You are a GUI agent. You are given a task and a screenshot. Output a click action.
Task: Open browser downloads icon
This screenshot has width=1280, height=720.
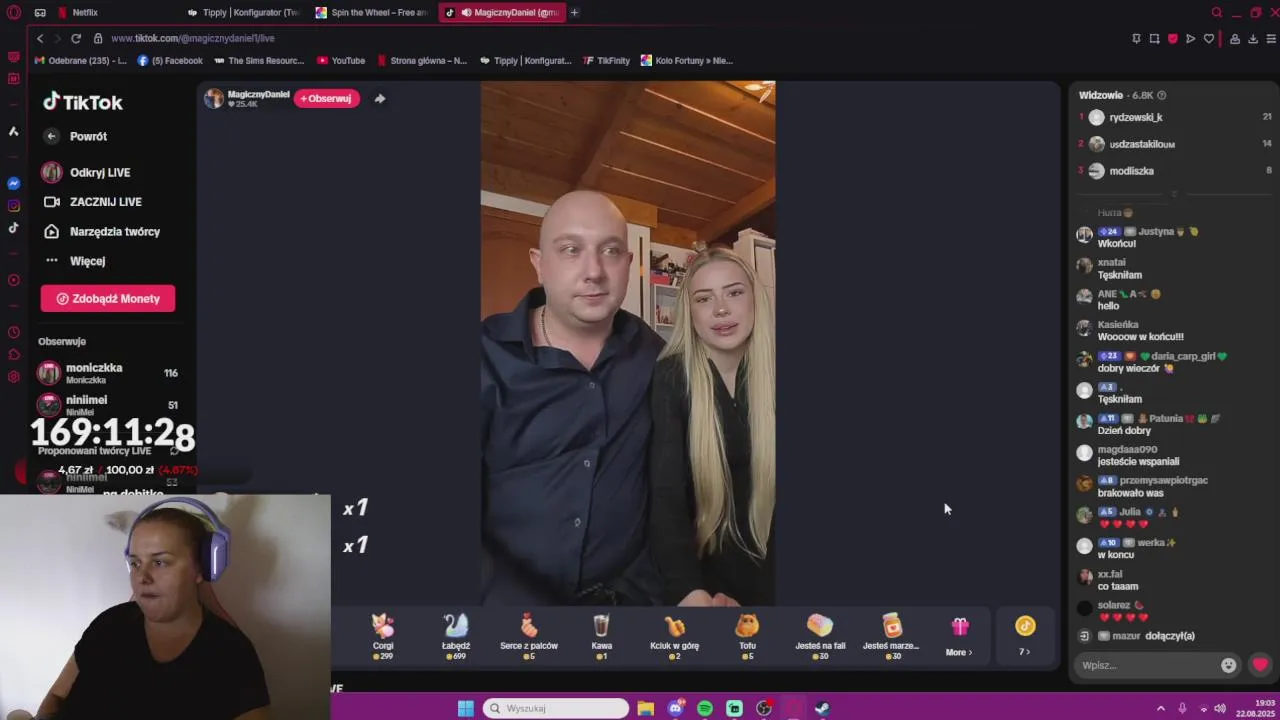[1252, 38]
